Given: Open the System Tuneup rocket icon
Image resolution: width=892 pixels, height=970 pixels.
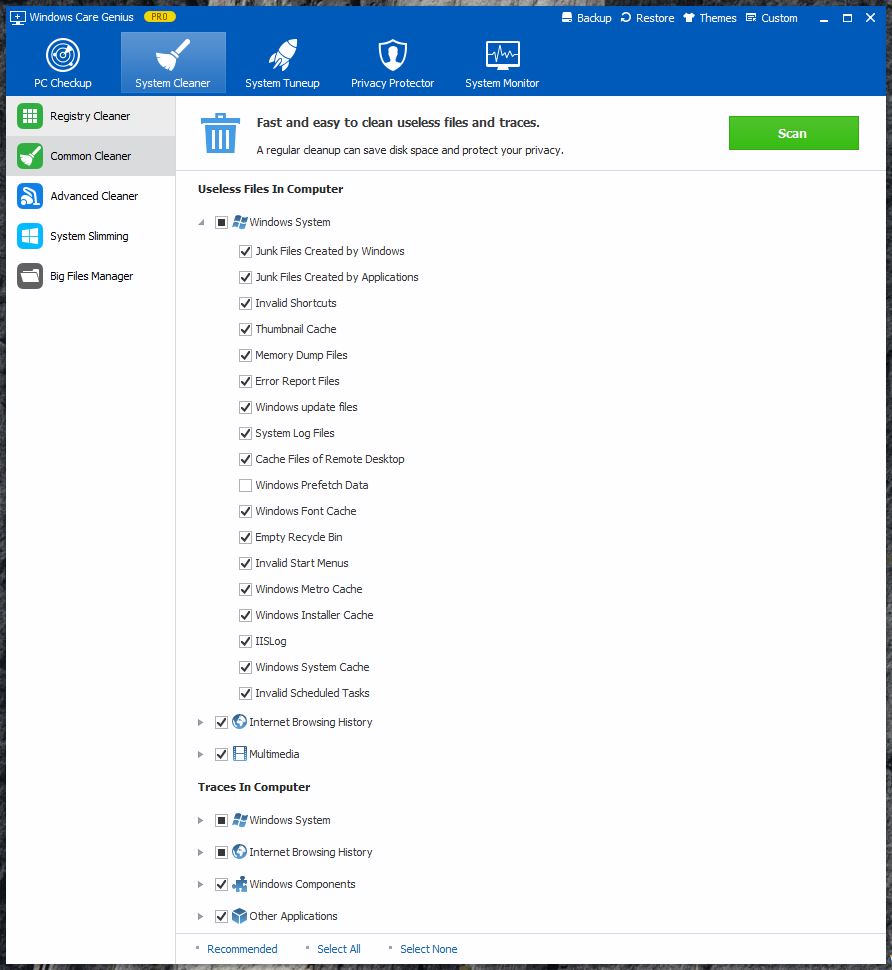Looking at the screenshot, I should [x=283, y=54].
